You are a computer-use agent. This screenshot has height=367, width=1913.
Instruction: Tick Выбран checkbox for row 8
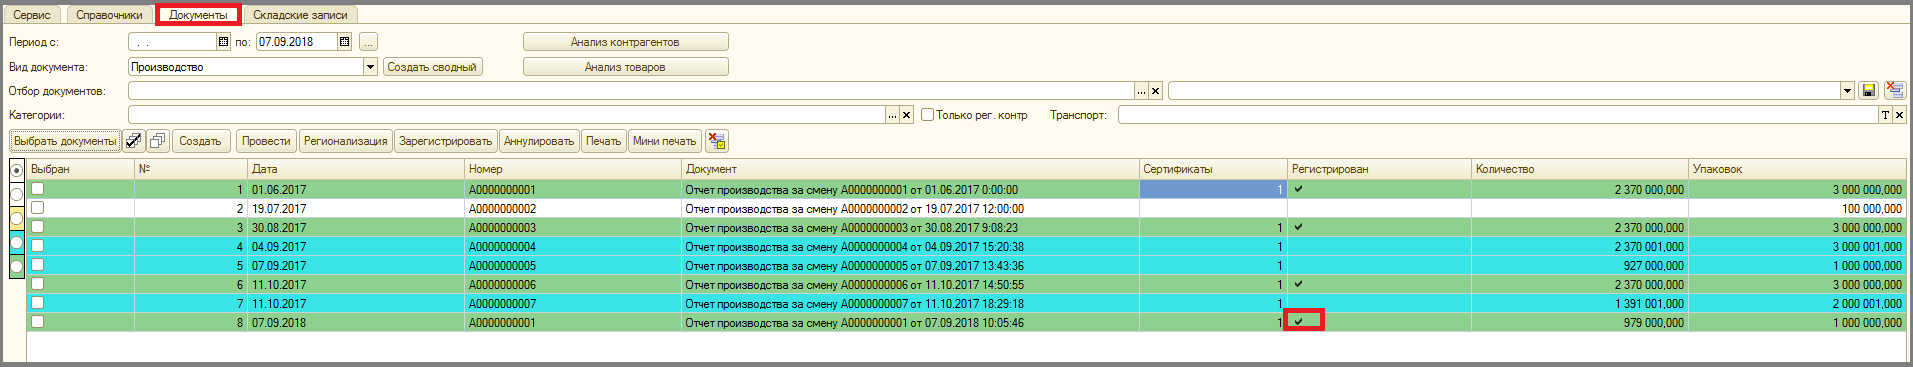click(x=37, y=322)
